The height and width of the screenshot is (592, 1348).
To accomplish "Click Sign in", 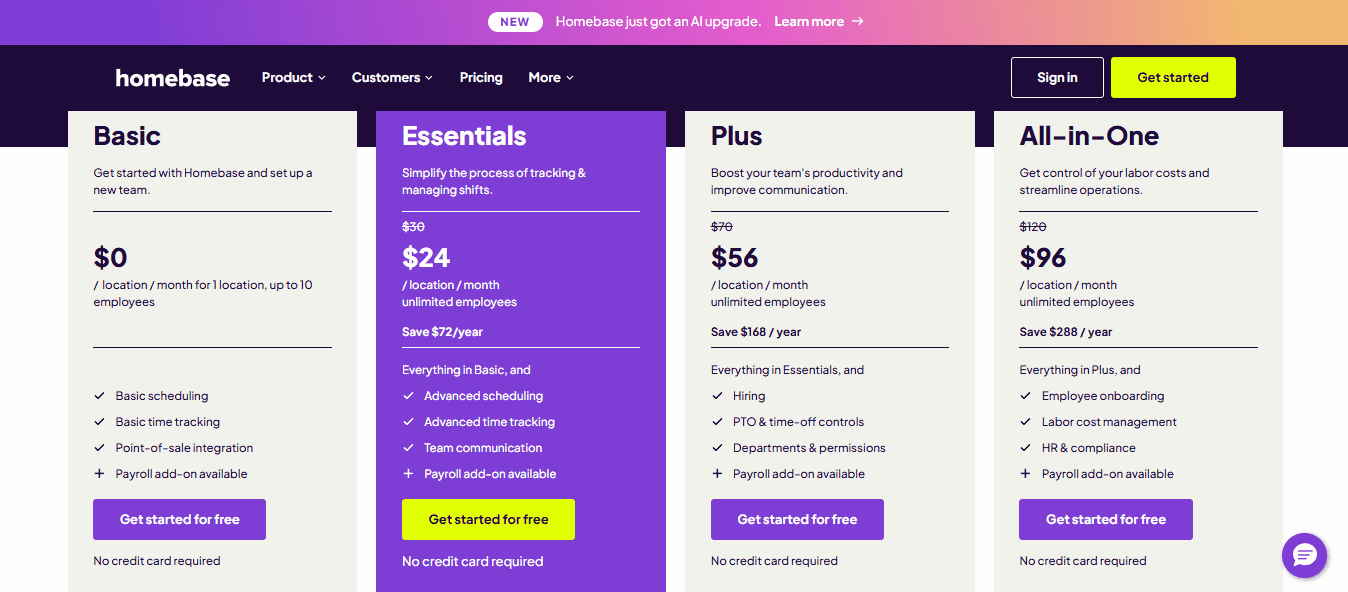I will pos(1057,77).
